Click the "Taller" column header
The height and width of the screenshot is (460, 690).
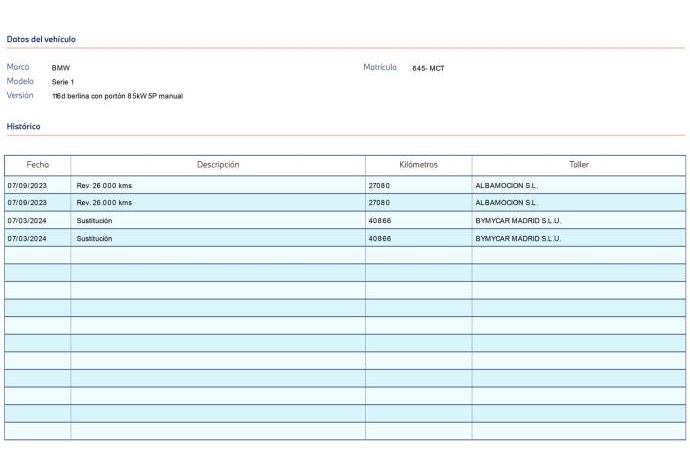point(578,164)
